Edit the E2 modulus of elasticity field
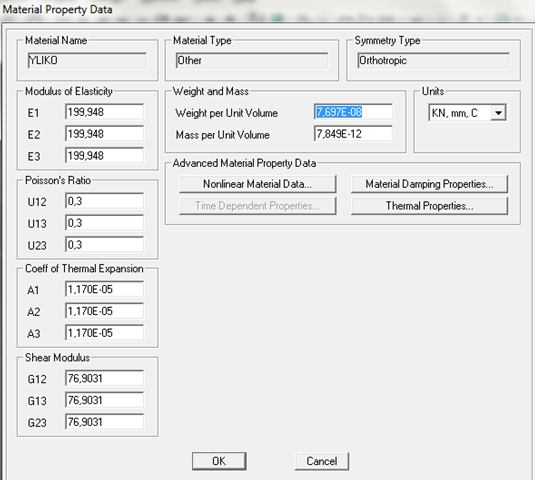This screenshot has width=535, height=480. pos(104,134)
